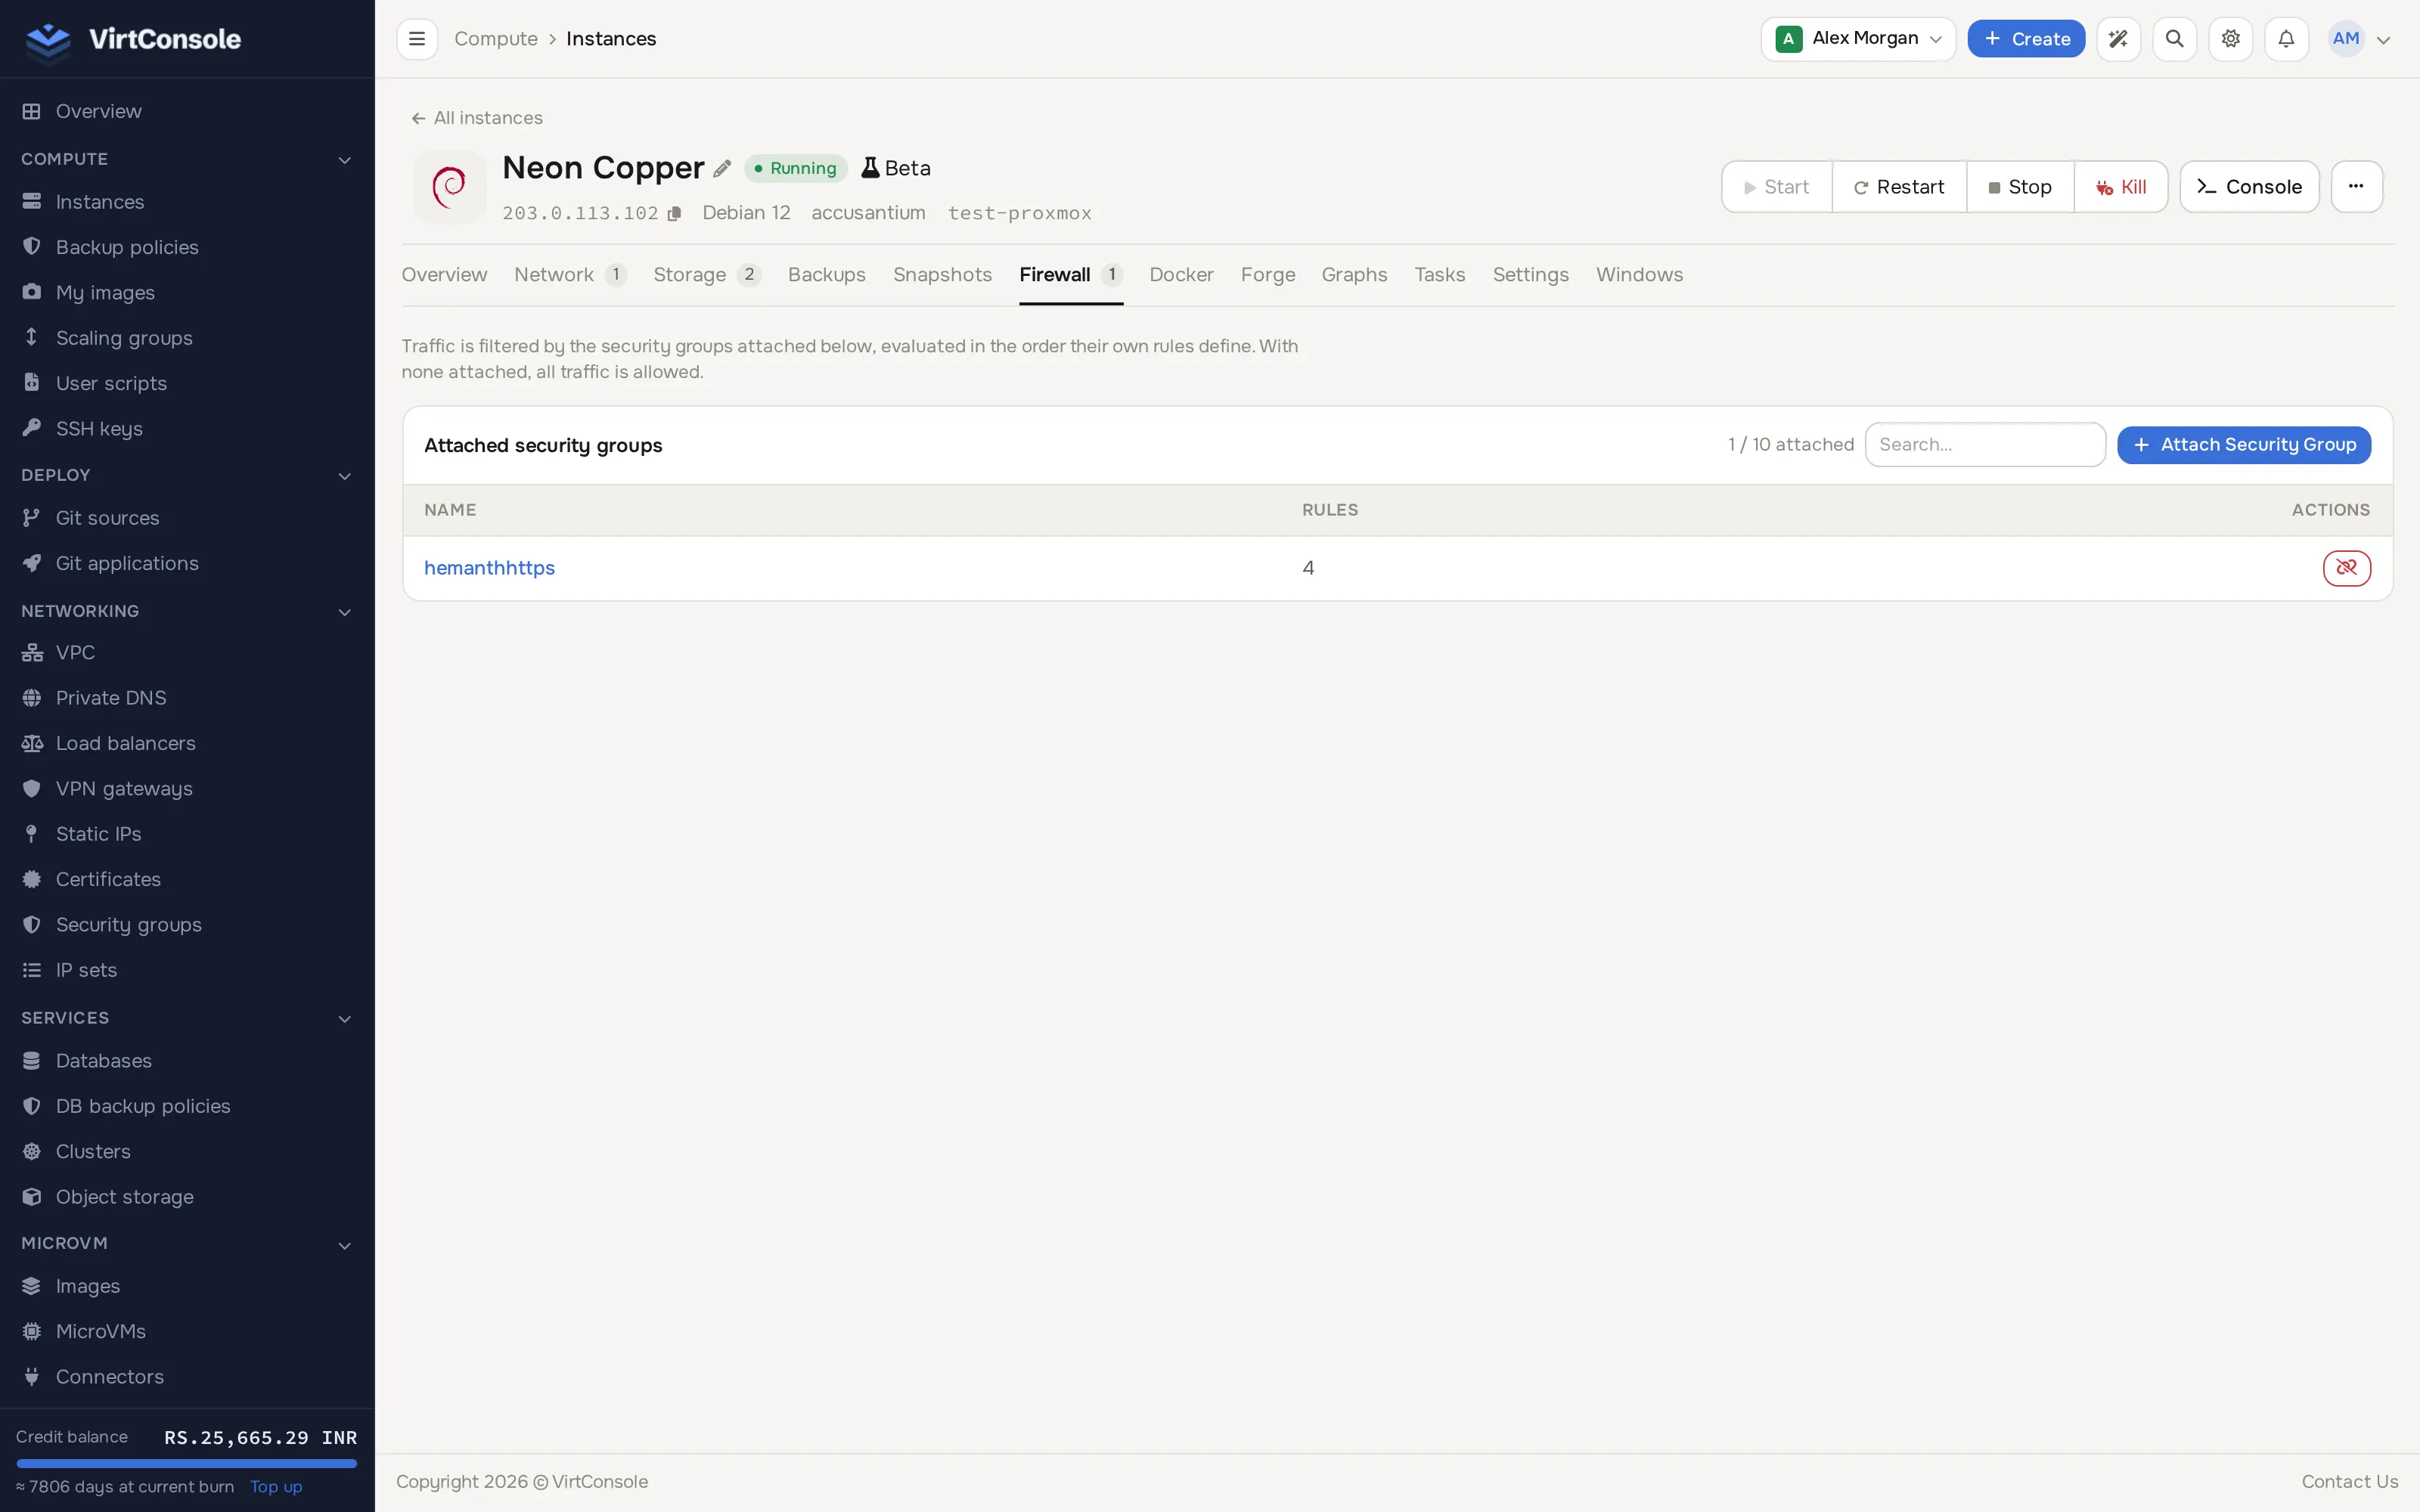Viewport: 2420px width, 1512px height.
Task: Open the notifications bell
Action: tap(2286, 39)
